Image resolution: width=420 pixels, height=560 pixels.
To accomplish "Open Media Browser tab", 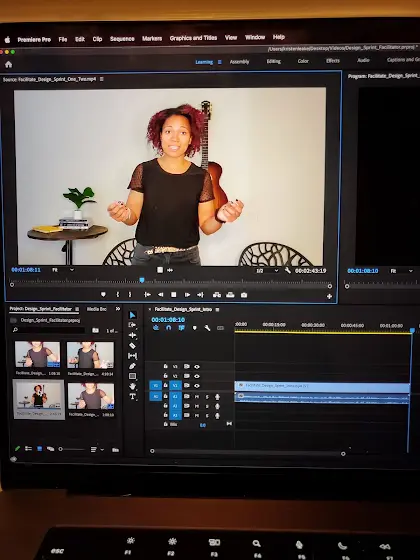I will (x=96, y=309).
